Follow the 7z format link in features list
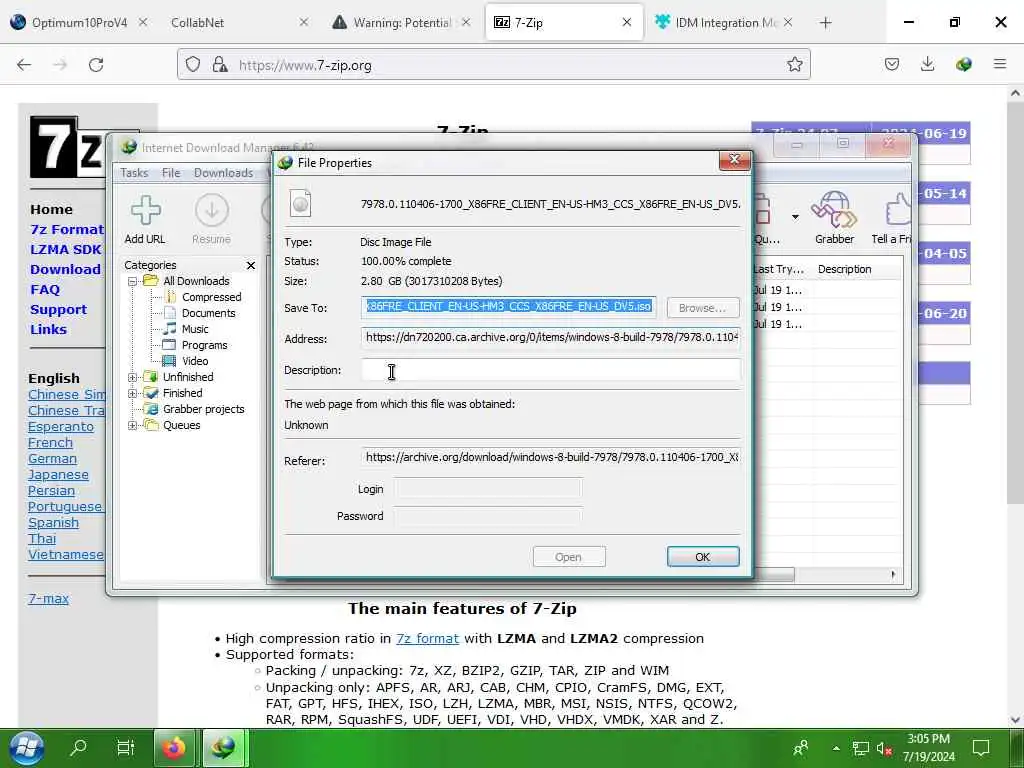The width and height of the screenshot is (1024, 768). 427,639
